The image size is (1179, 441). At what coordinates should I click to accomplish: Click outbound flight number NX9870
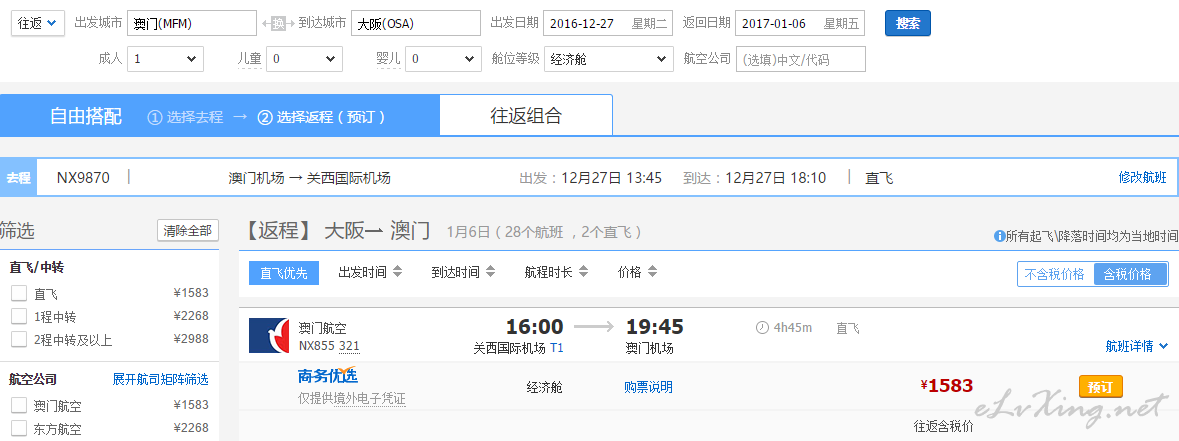83,178
